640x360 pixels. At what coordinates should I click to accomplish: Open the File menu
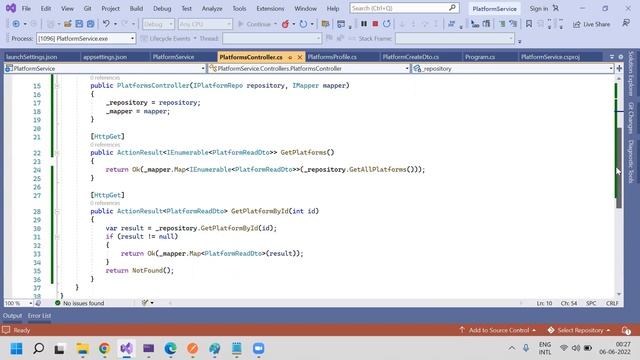(26, 8)
